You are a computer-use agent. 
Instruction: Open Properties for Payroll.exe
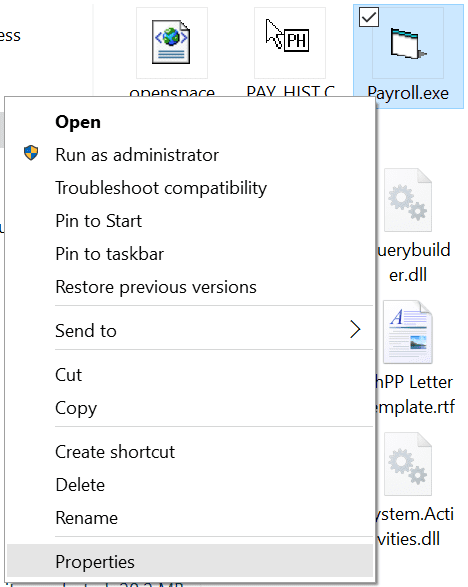190,562
